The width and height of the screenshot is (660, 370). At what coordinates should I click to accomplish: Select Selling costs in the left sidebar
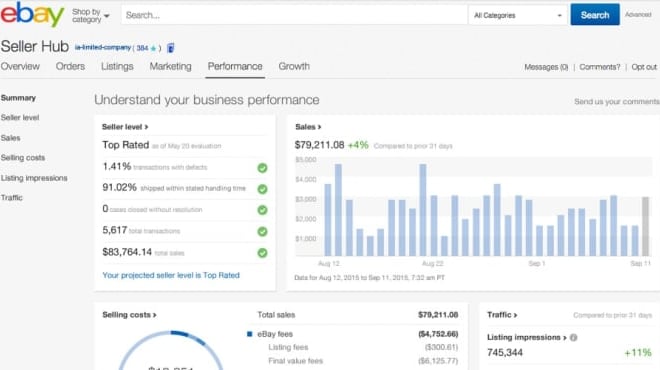23,158
